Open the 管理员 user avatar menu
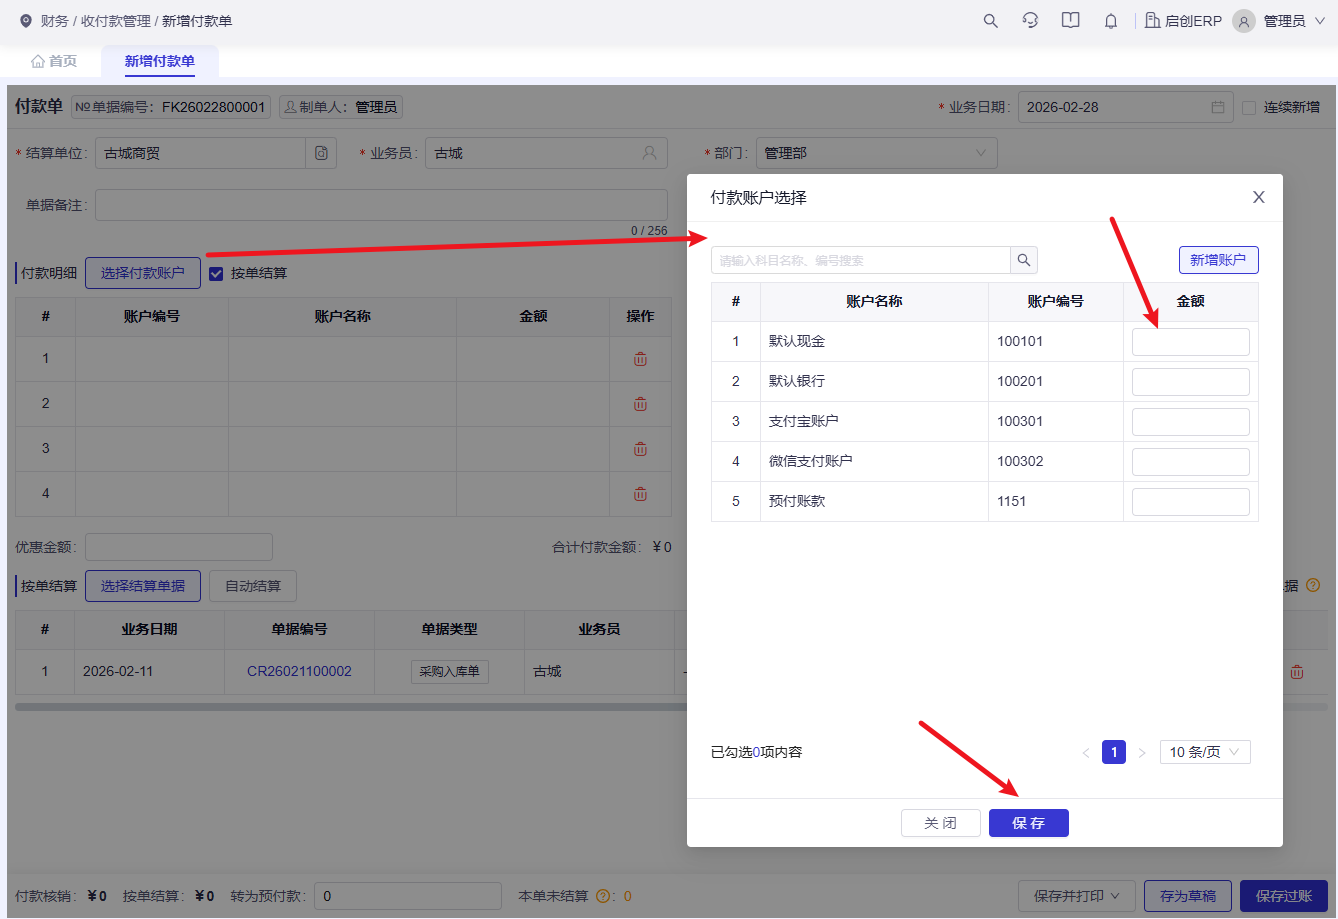Image resolution: width=1338 pixels, height=919 pixels. pyautogui.click(x=1244, y=21)
